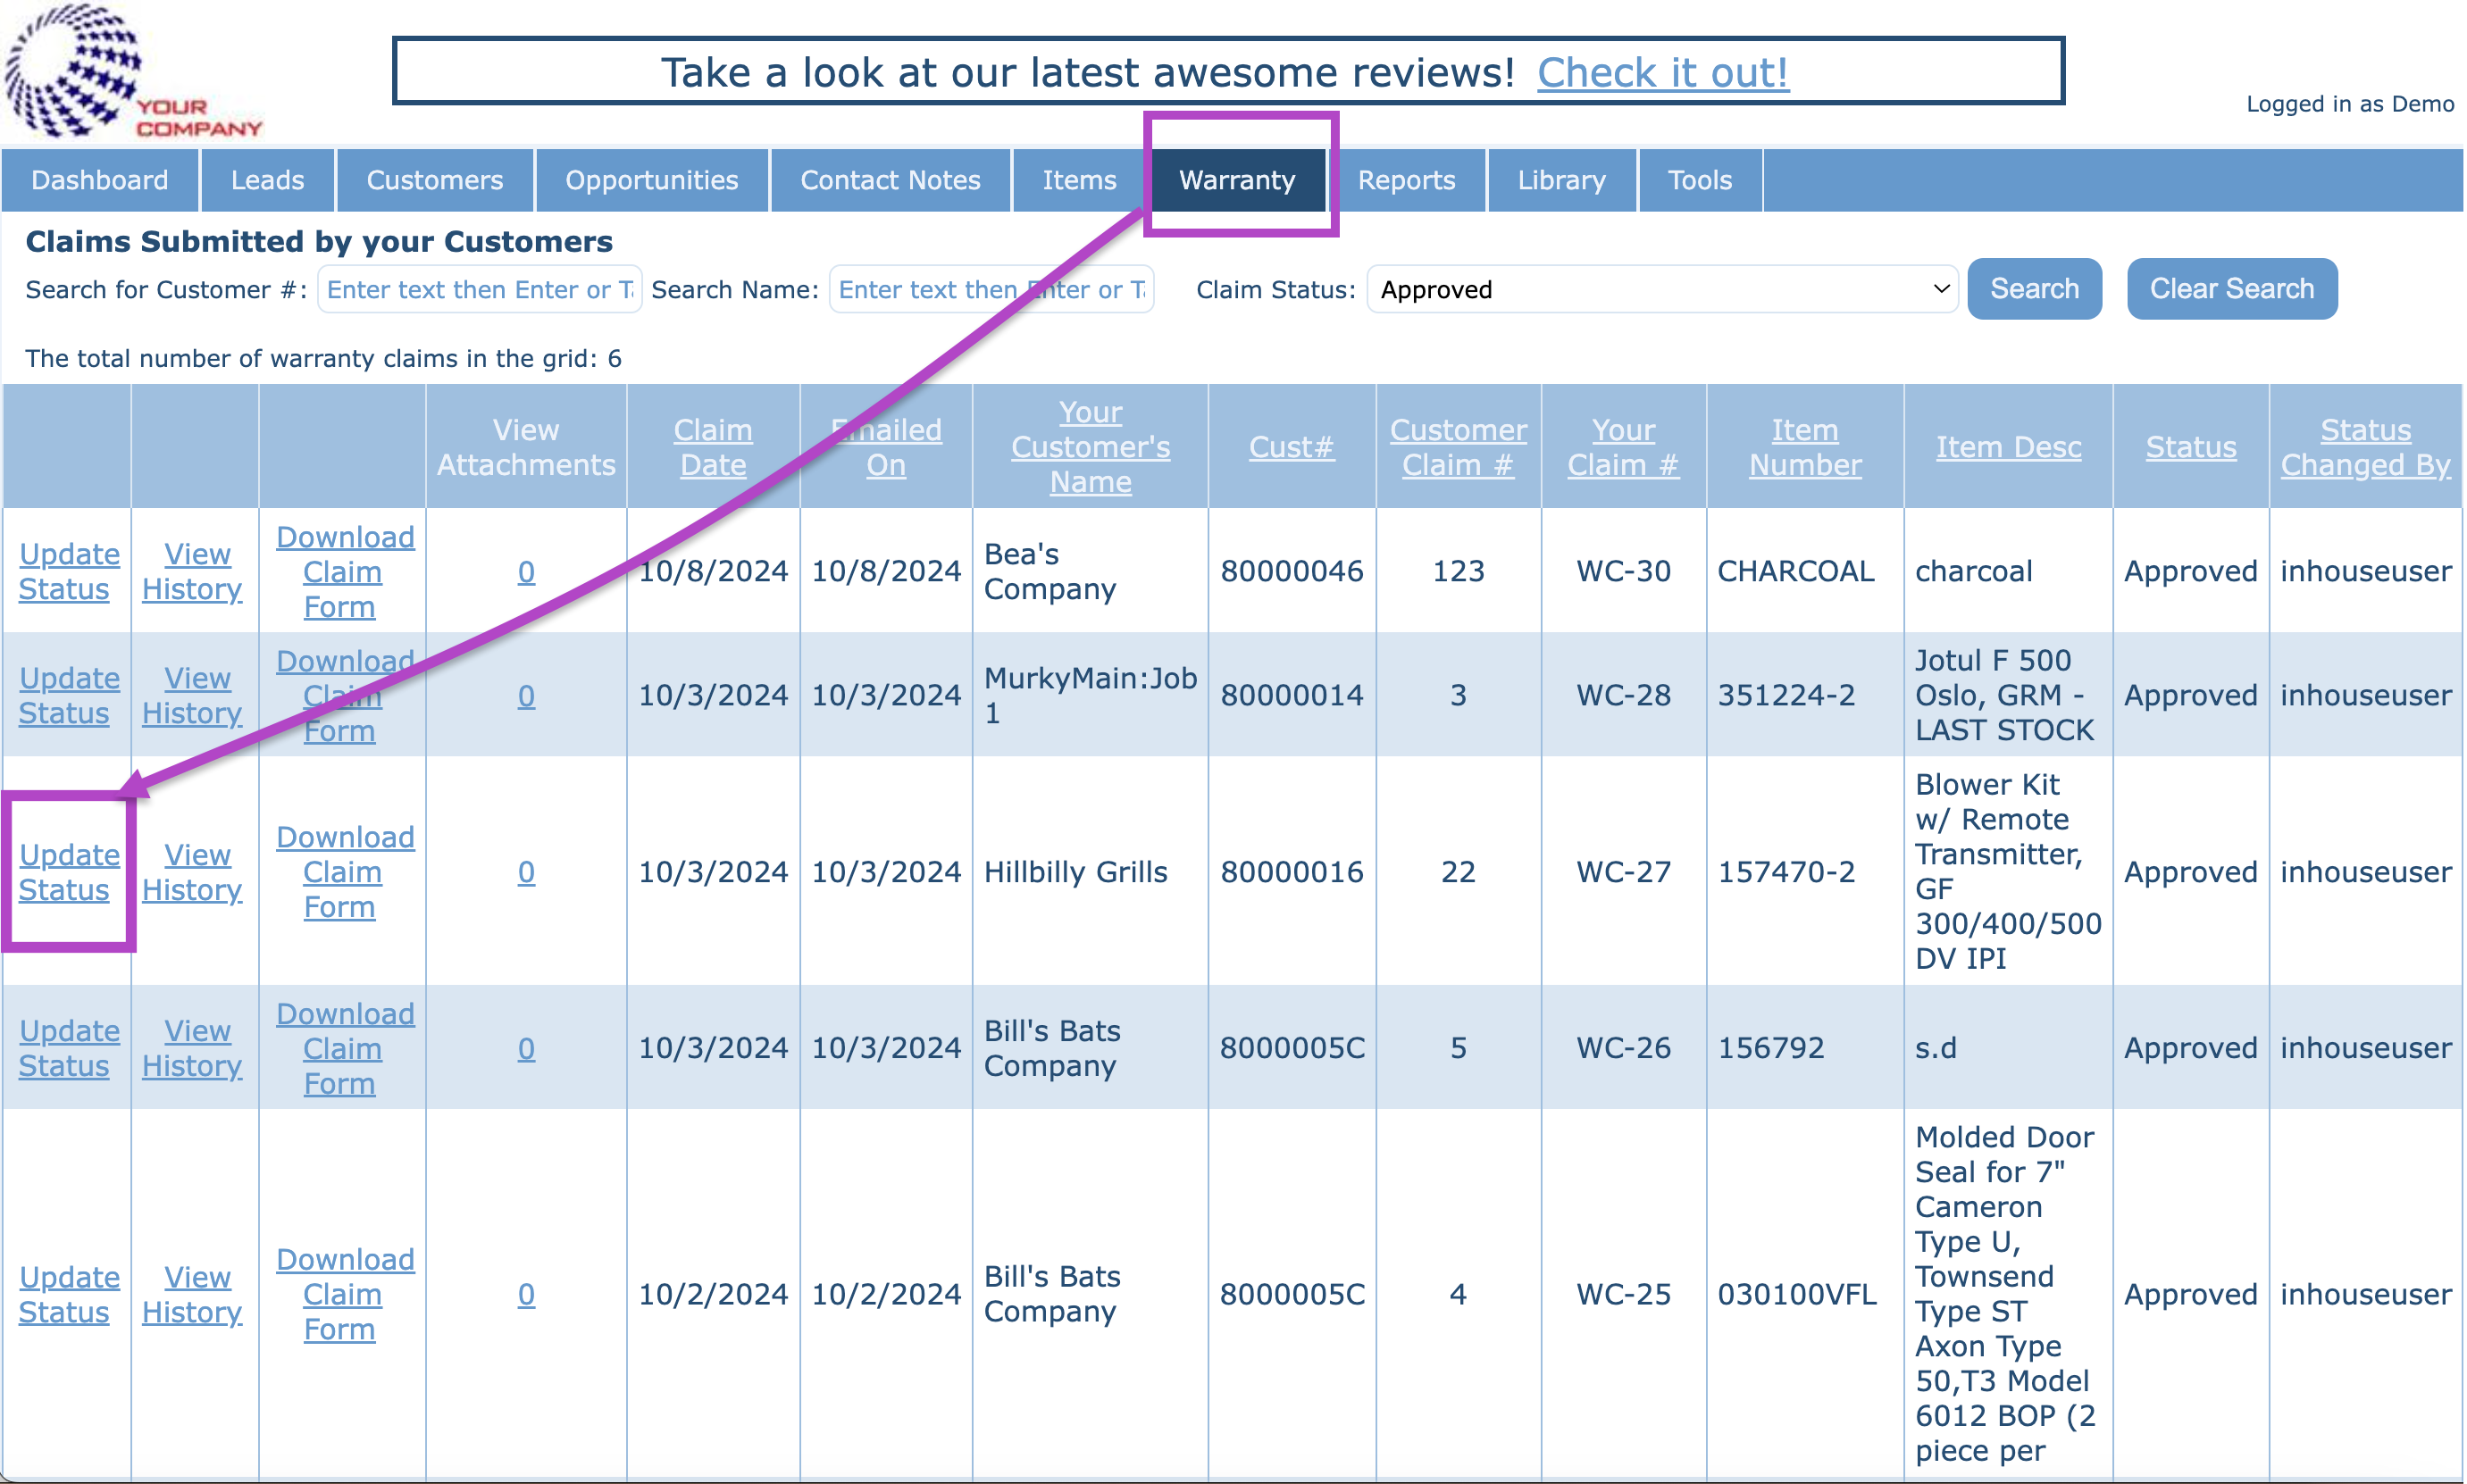Switch to the Reports tab
This screenshot has width=2467, height=1484.
pyautogui.click(x=1406, y=180)
